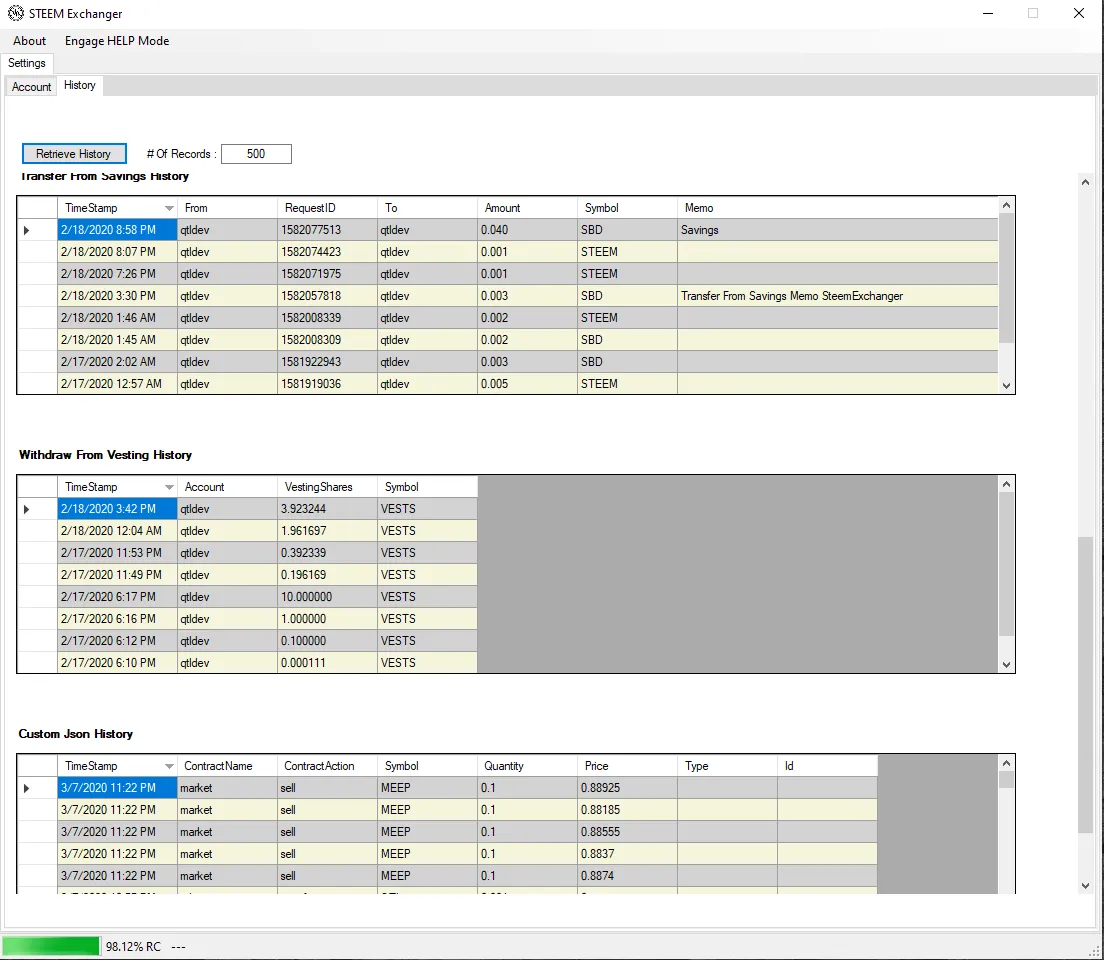Click the Type column header in Custom Json table
The image size is (1104, 960).
[727, 766]
